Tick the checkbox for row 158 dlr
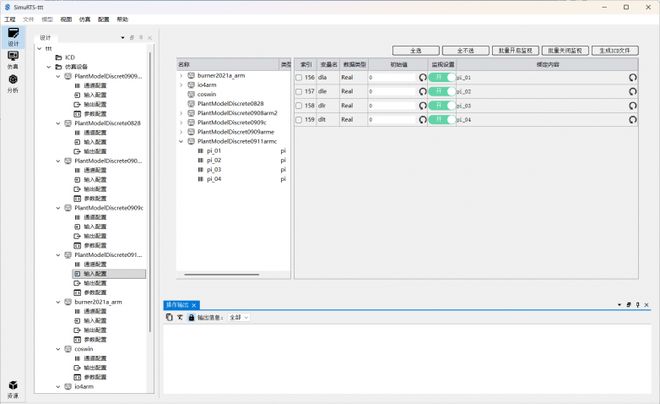Screen dimensions: 660x404 pos(299,105)
